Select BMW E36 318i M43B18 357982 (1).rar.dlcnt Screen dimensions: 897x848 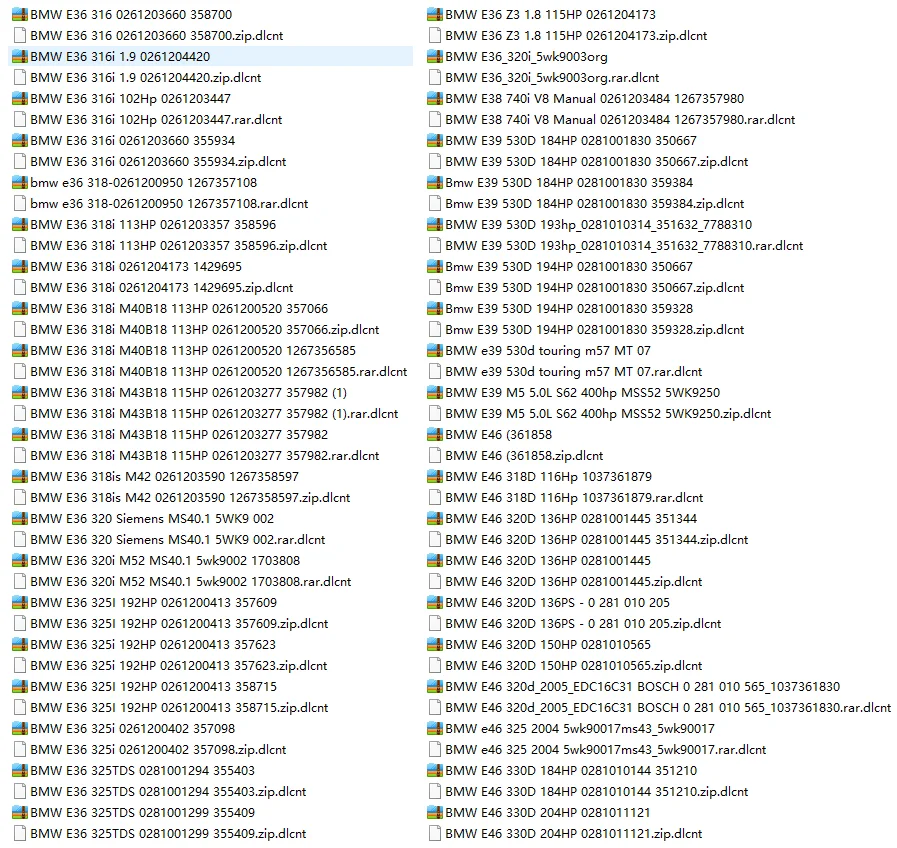coord(205,414)
